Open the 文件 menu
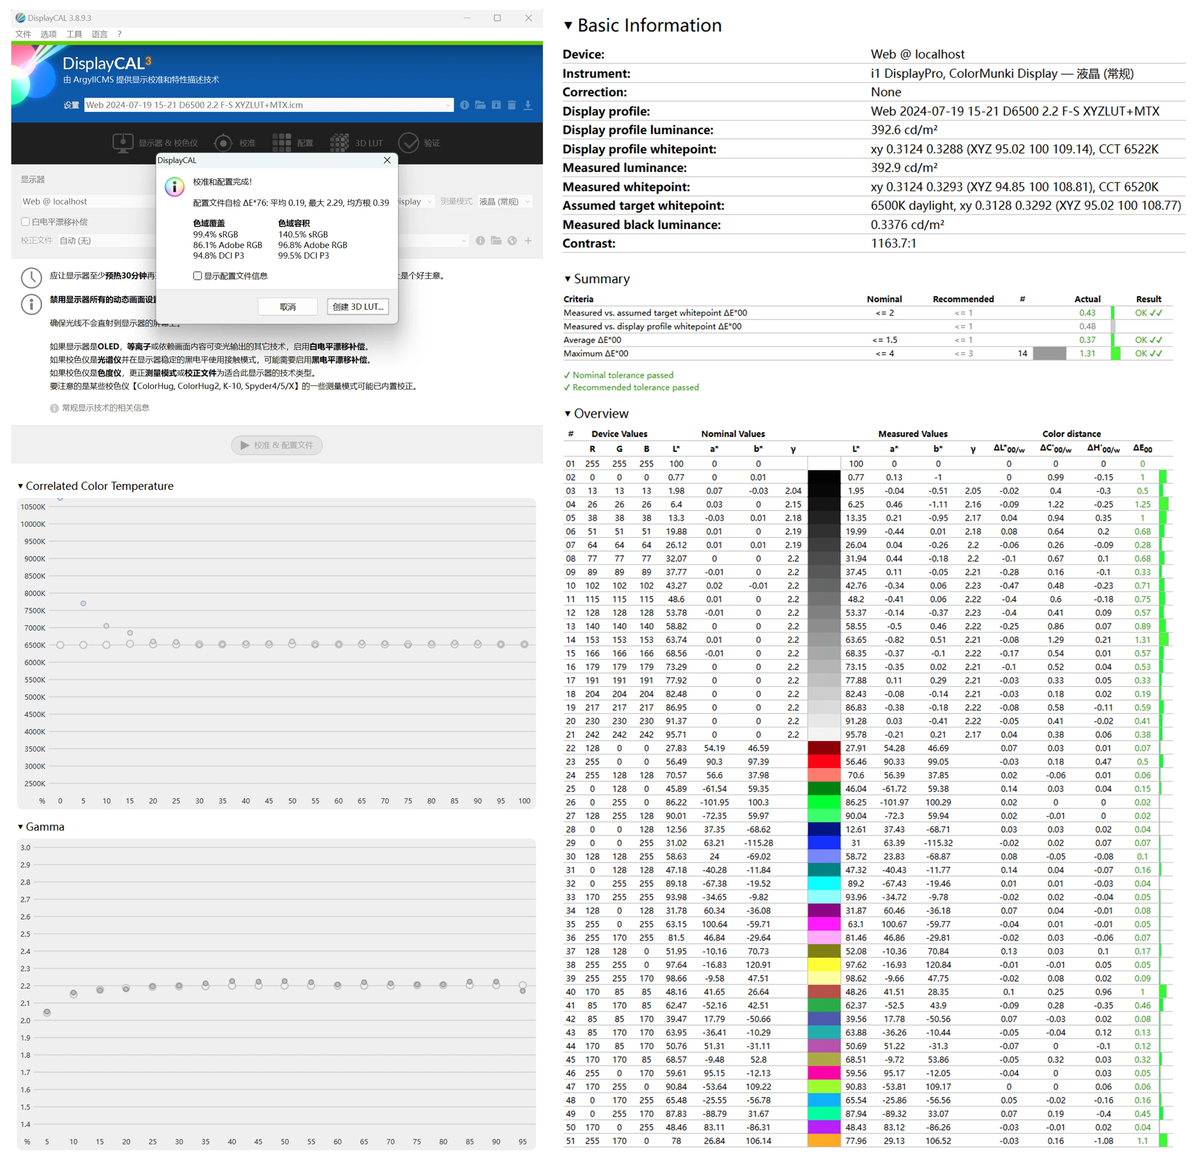This screenshot has height=1164, width=1192. [x=23, y=34]
